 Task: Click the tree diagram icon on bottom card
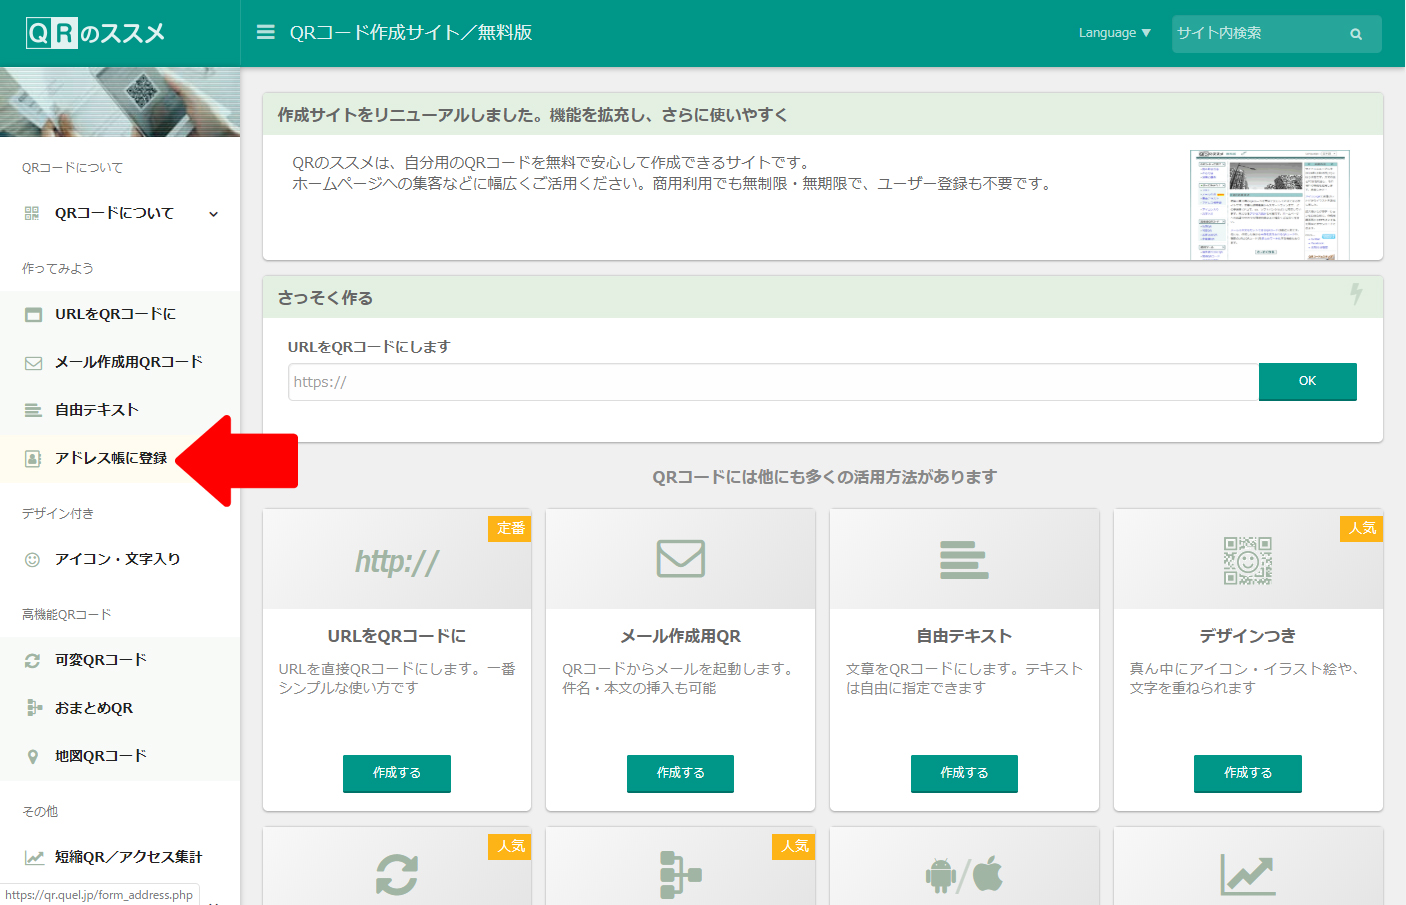click(x=681, y=875)
